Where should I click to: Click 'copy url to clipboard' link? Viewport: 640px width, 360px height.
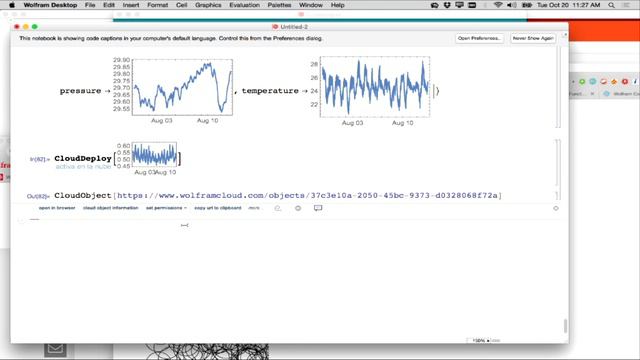coord(218,208)
